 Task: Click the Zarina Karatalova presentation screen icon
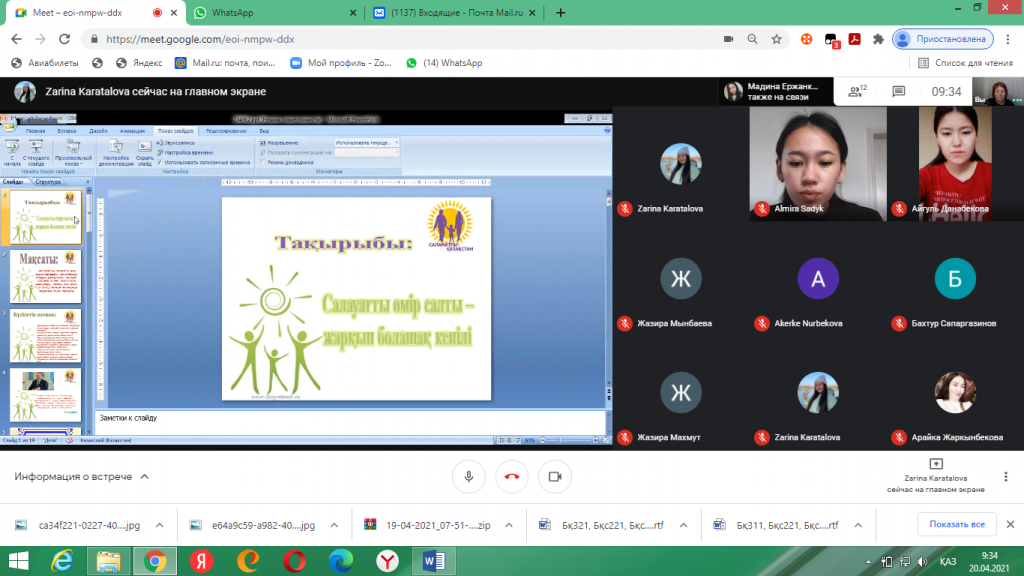point(935,464)
